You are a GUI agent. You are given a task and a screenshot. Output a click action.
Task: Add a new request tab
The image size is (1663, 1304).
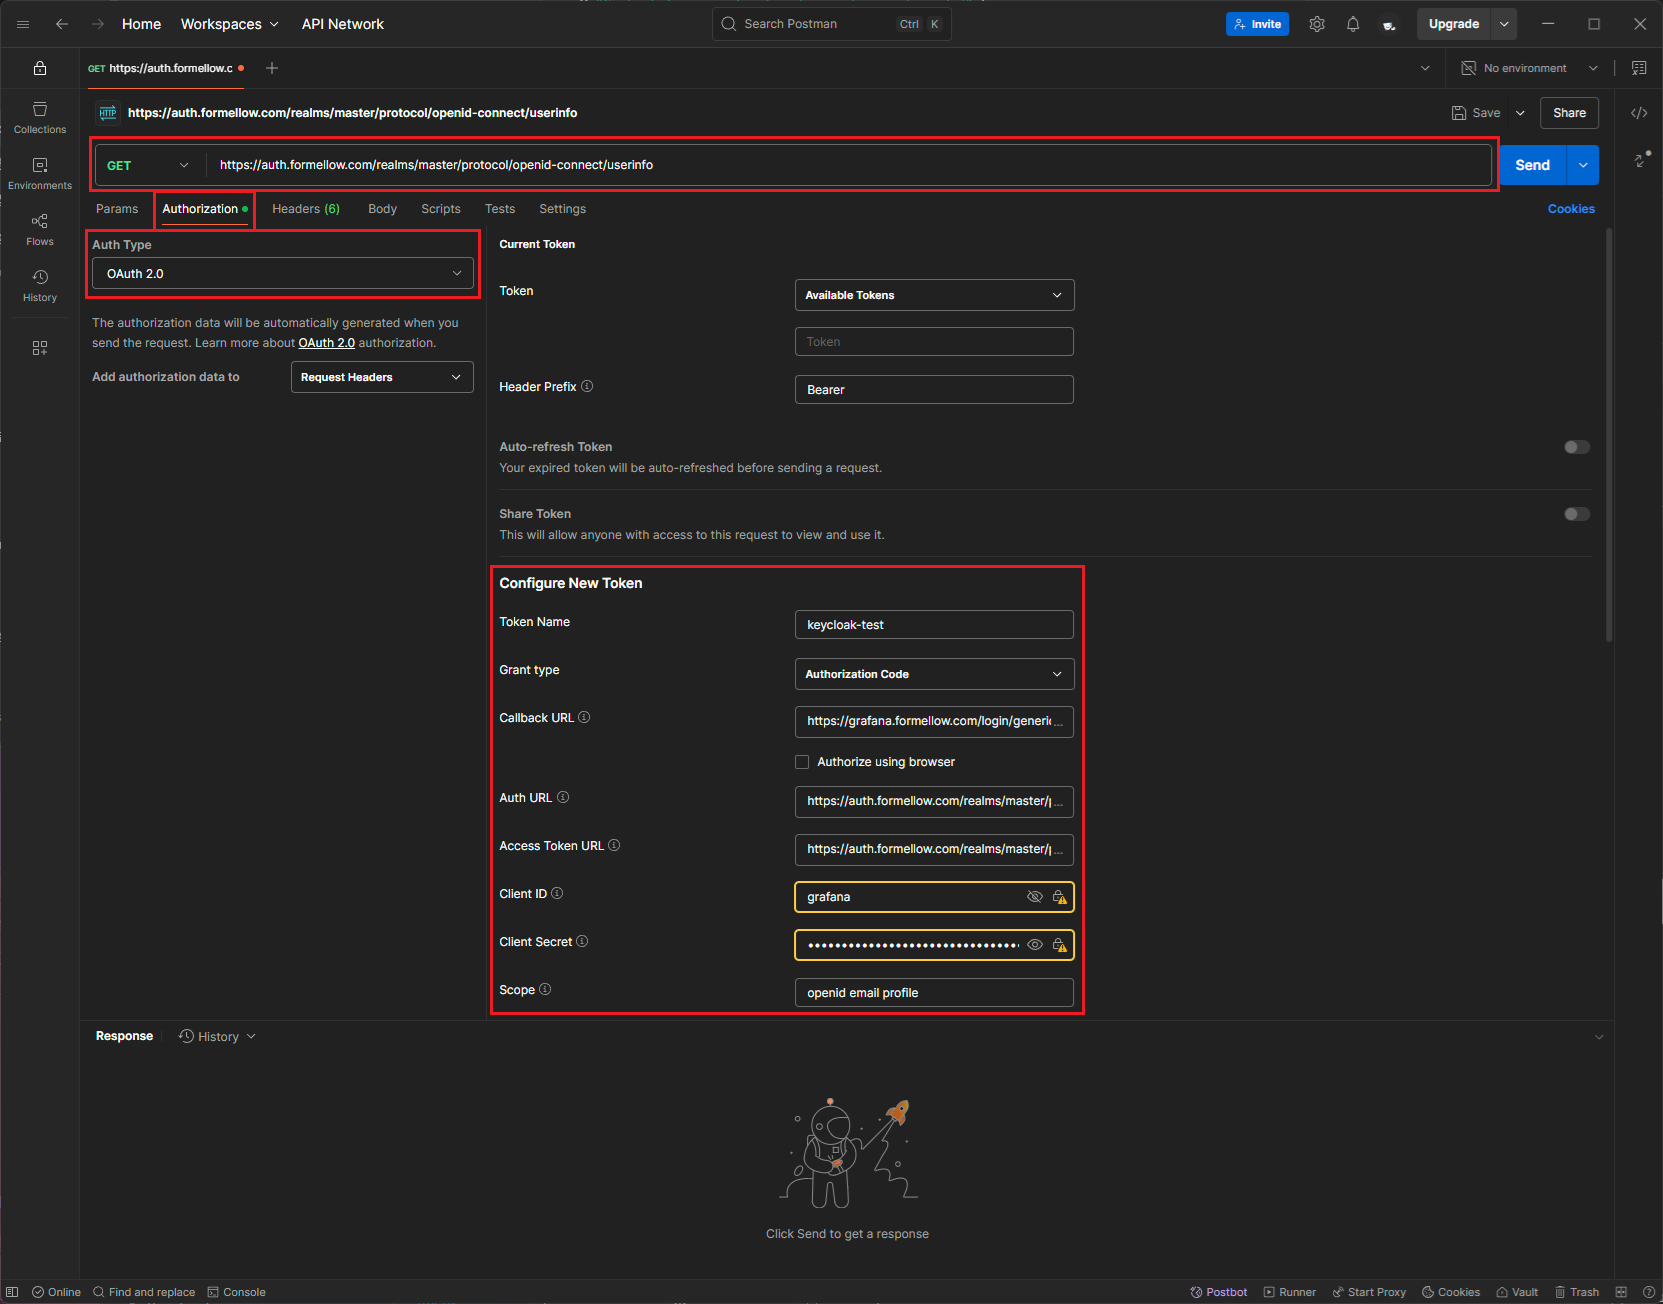pos(272,68)
